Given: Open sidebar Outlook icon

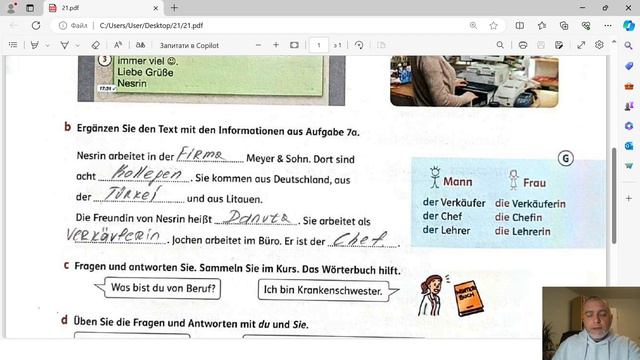Looking at the screenshot, I should [x=629, y=146].
